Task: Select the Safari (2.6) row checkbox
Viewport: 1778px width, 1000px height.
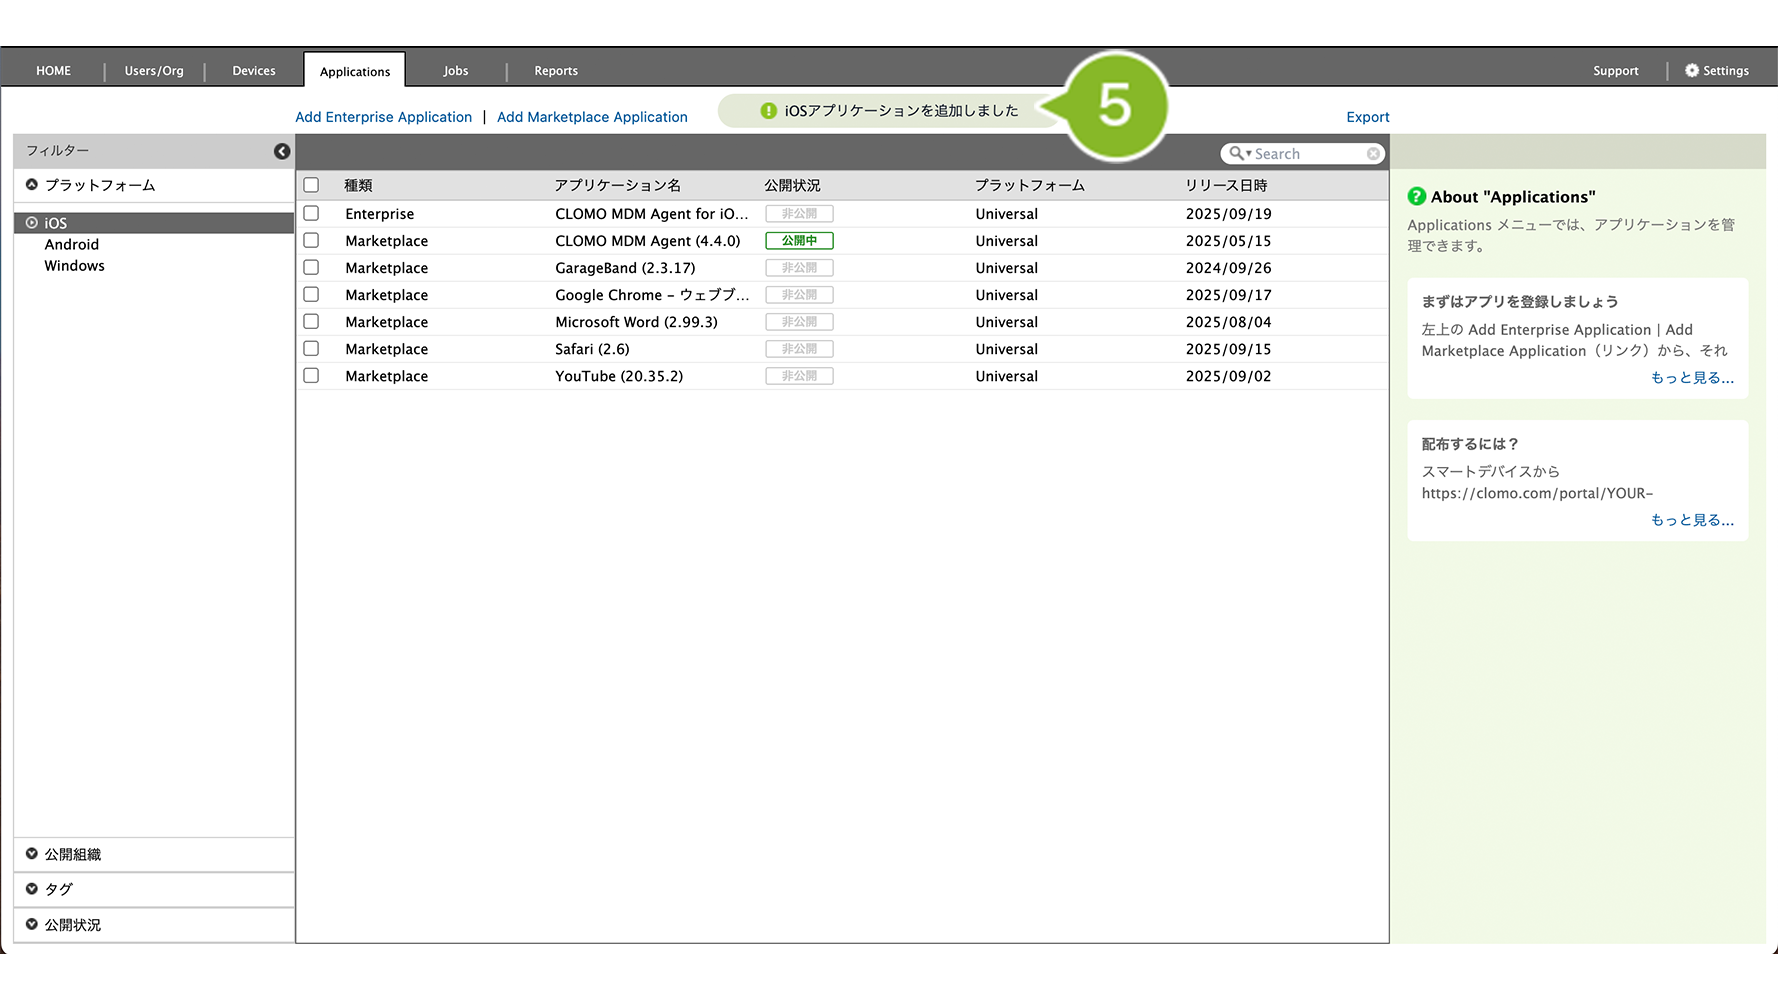Action: (x=311, y=349)
